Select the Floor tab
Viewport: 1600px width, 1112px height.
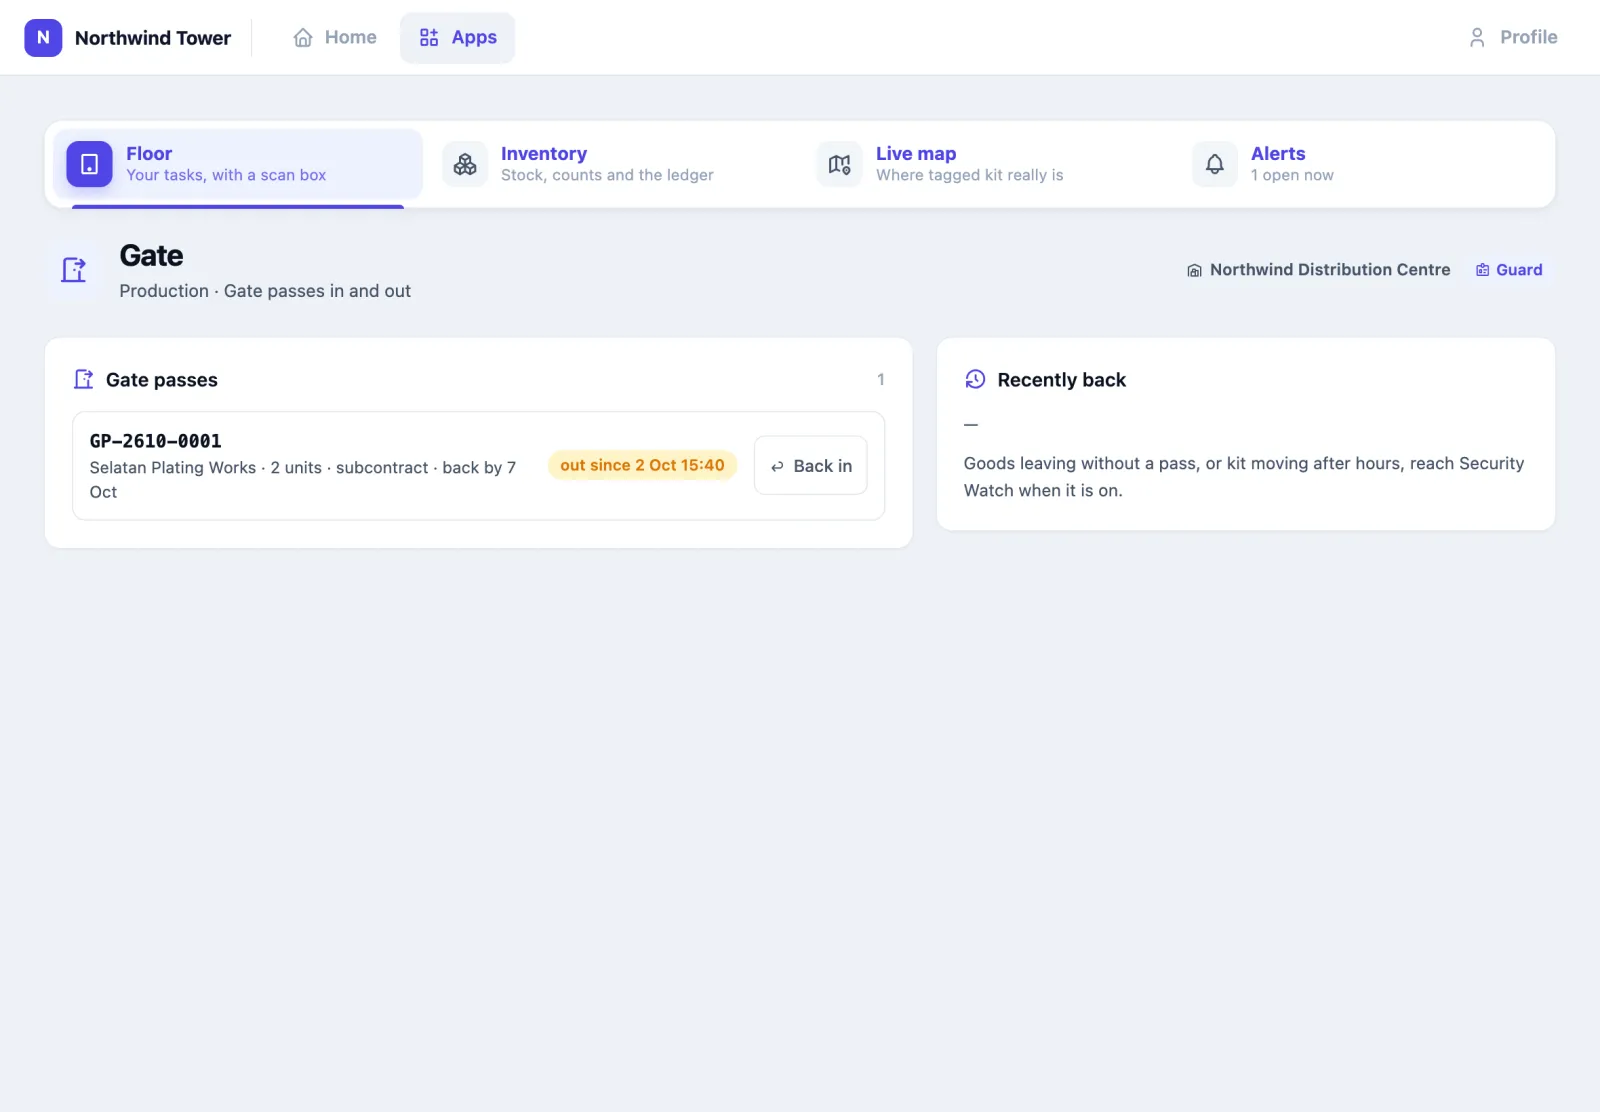238,164
